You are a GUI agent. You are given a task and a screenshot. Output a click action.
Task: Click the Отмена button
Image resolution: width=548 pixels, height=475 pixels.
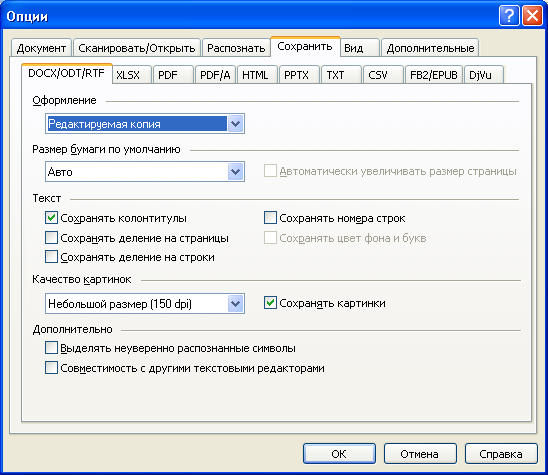(420, 454)
